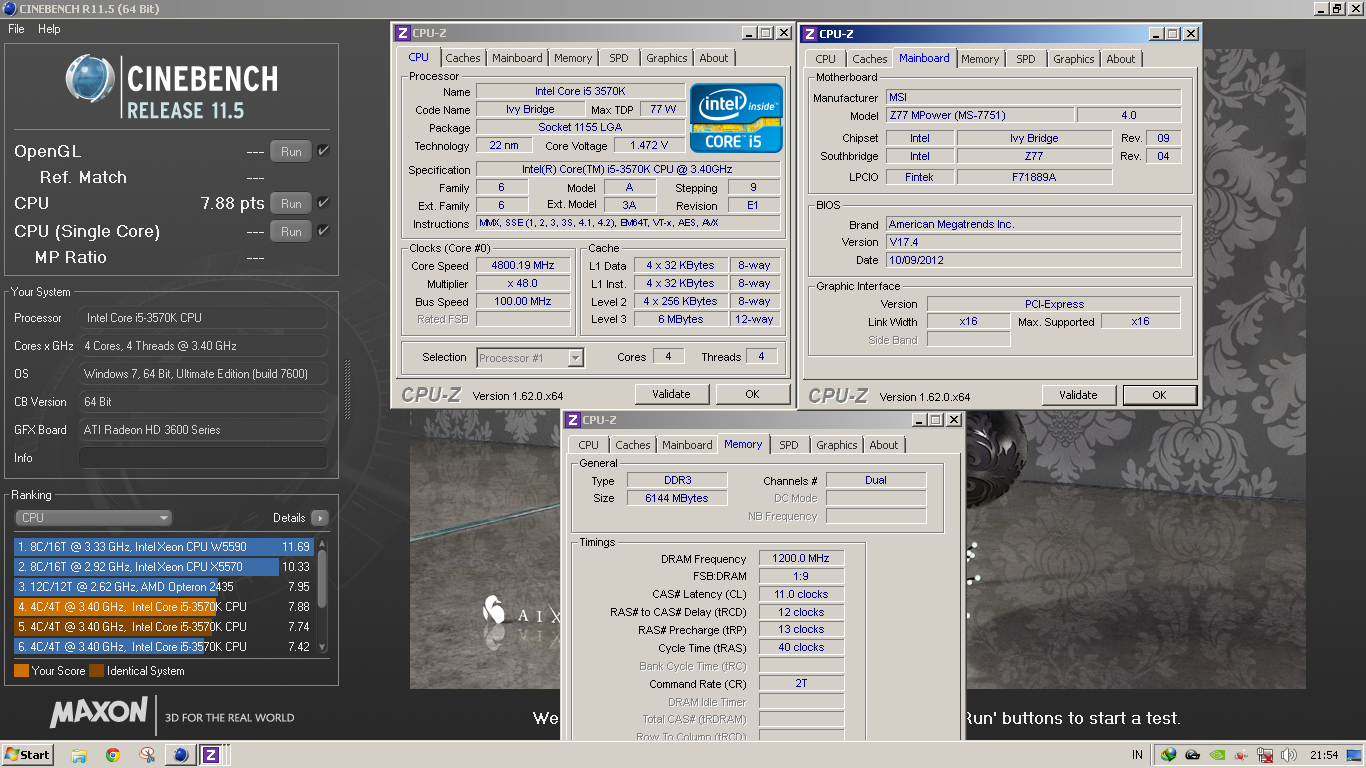Open the Snipping Tool taskbar icon
This screenshot has width=1366, height=768.
pyautogui.click(x=147, y=755)
